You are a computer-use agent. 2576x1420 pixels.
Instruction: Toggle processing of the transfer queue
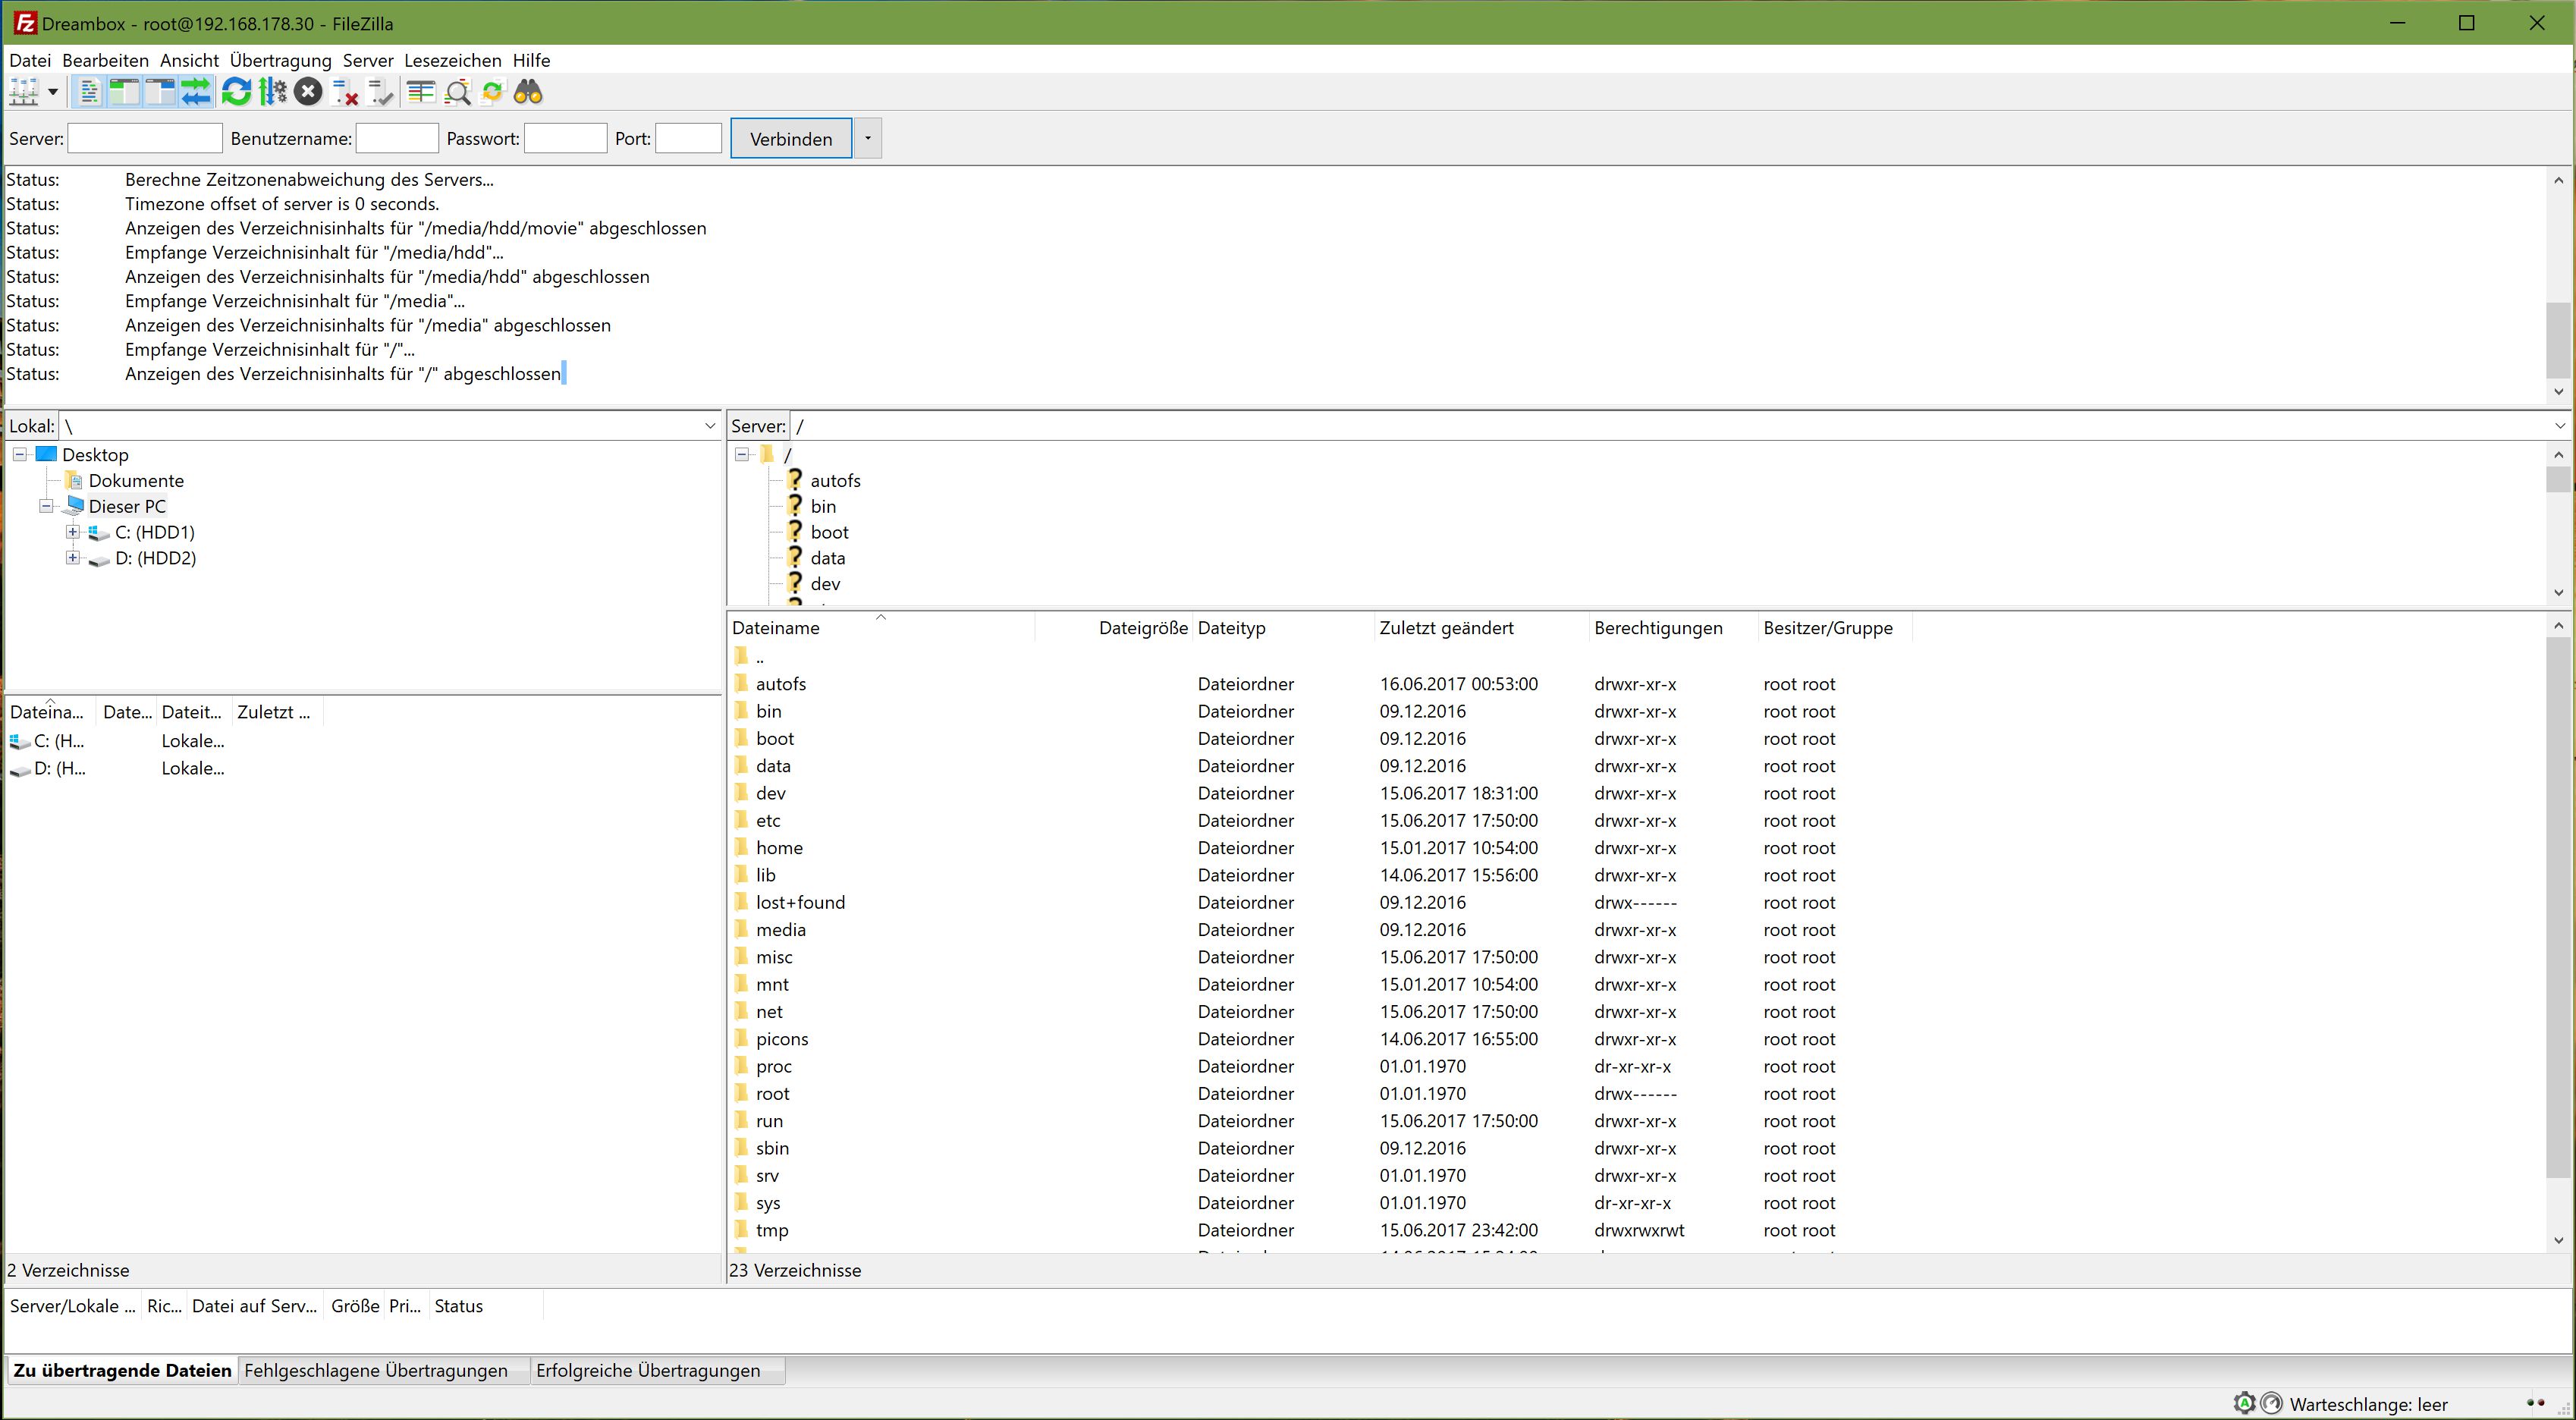pyautogui.click(x=272, y=93)
